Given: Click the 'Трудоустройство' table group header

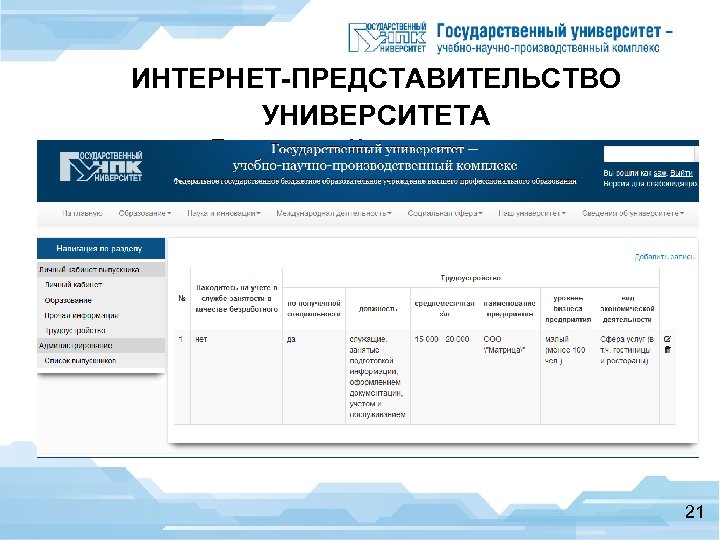Looking at the screenshot, I should 471,278.
